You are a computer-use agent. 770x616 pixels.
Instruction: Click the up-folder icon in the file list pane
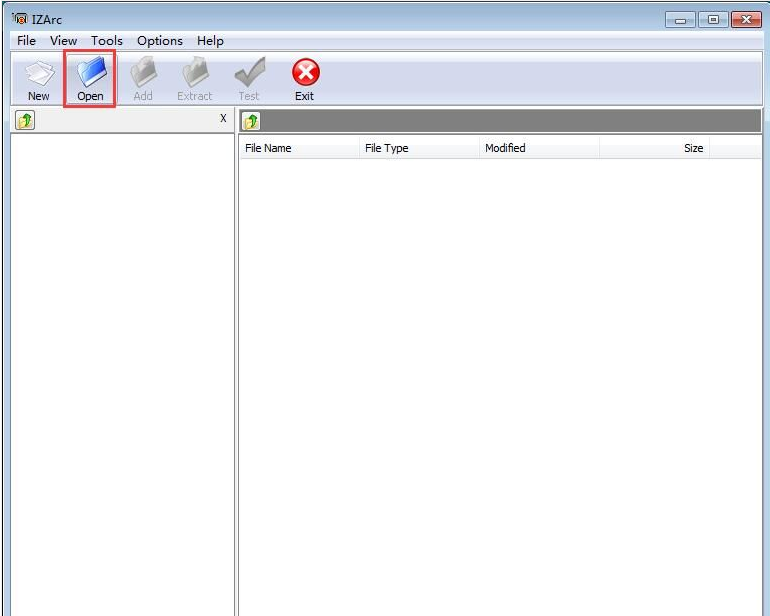tap(251, 121)
